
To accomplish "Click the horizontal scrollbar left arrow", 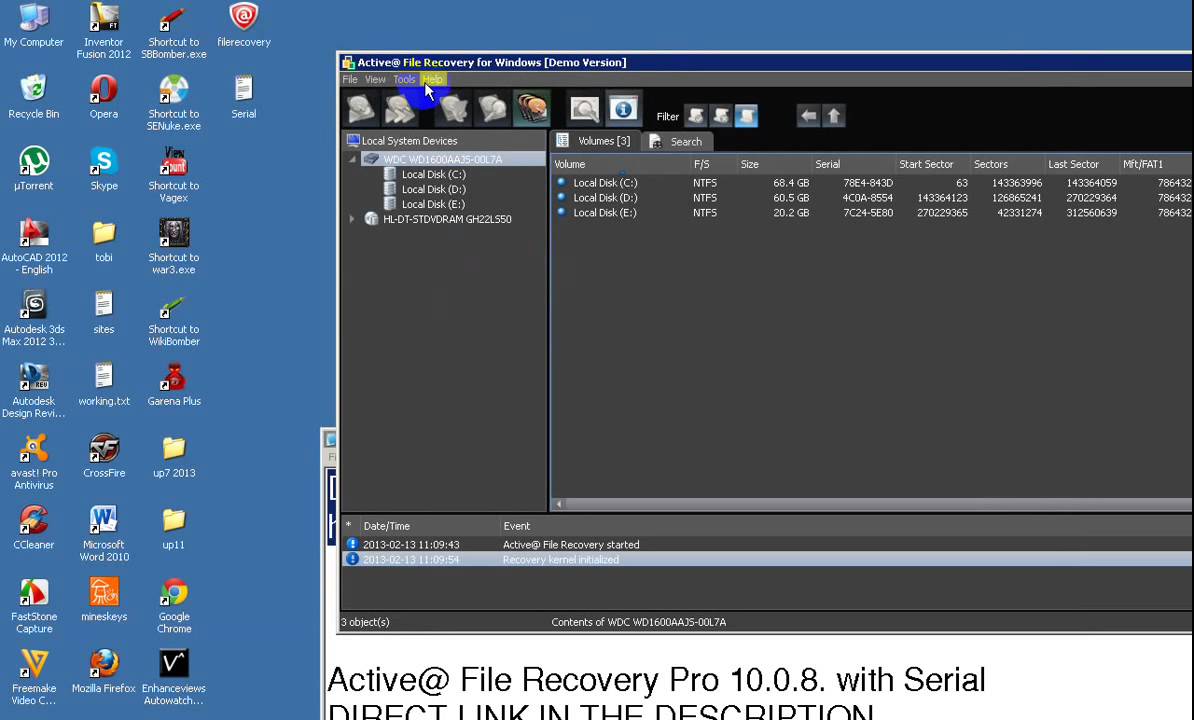I will click(x=558, y=504).
